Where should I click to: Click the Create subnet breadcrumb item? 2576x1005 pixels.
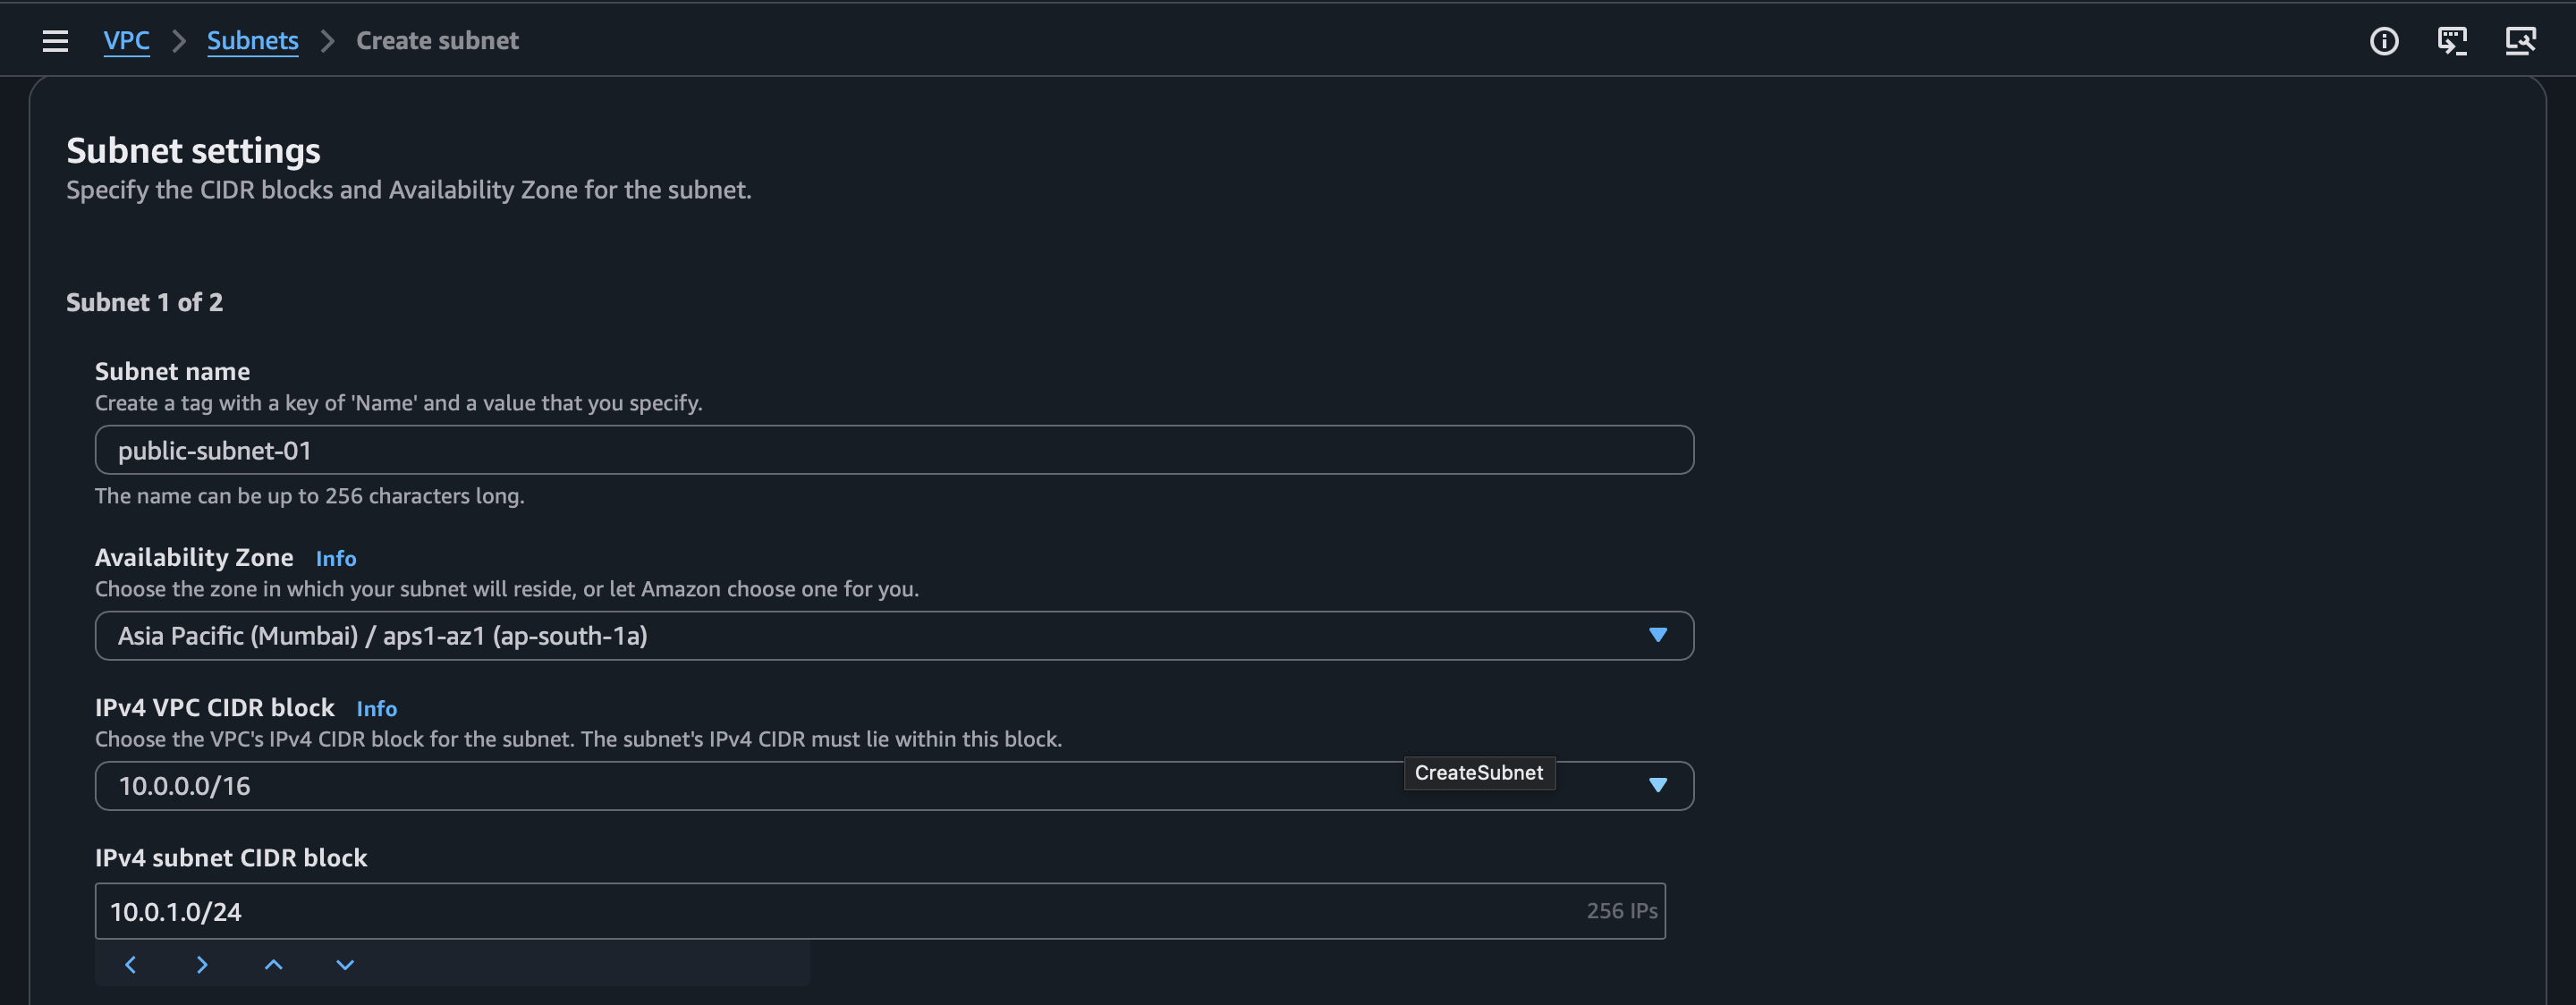[437, 41]
